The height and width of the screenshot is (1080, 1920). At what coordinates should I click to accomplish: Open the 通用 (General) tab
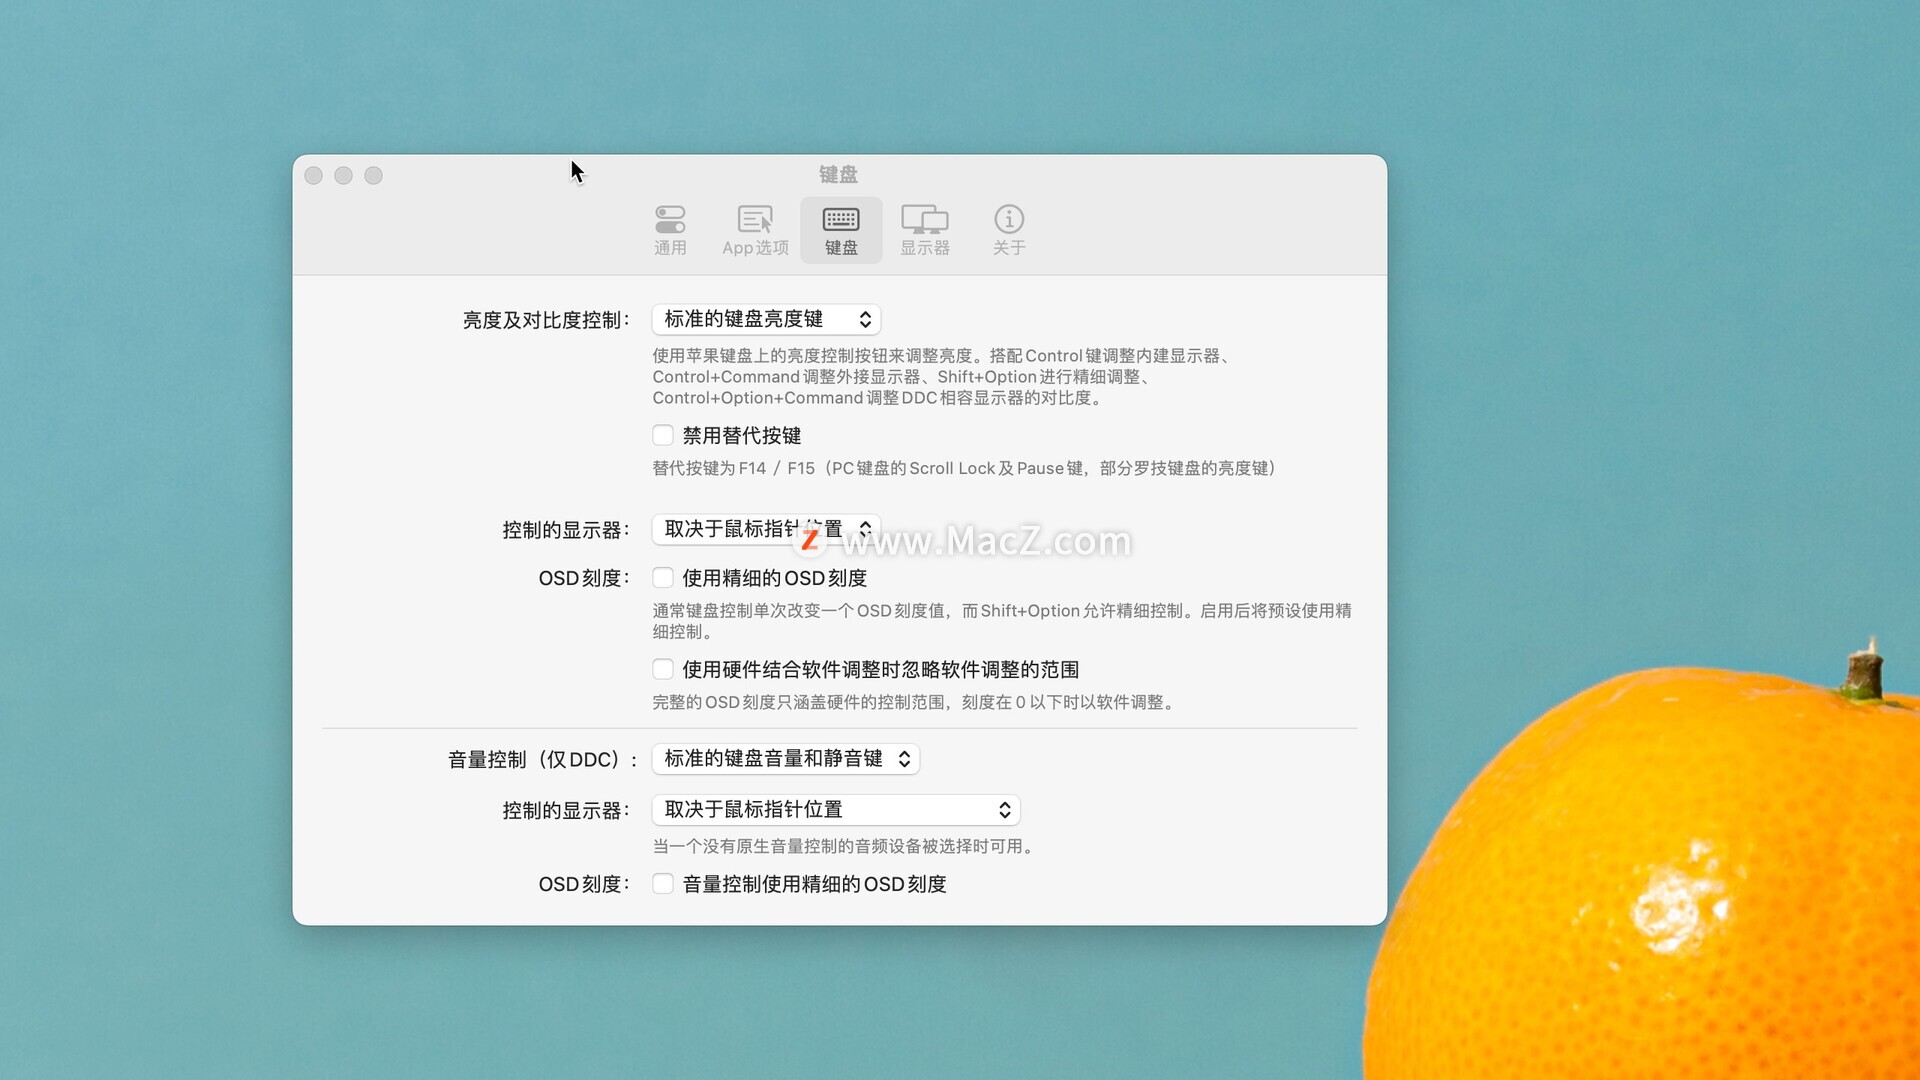[670, 231]
